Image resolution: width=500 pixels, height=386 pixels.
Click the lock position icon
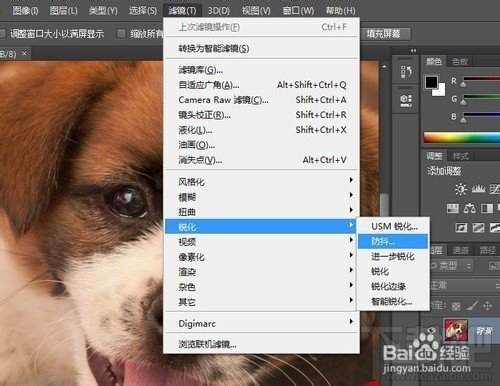coord(487,306)
